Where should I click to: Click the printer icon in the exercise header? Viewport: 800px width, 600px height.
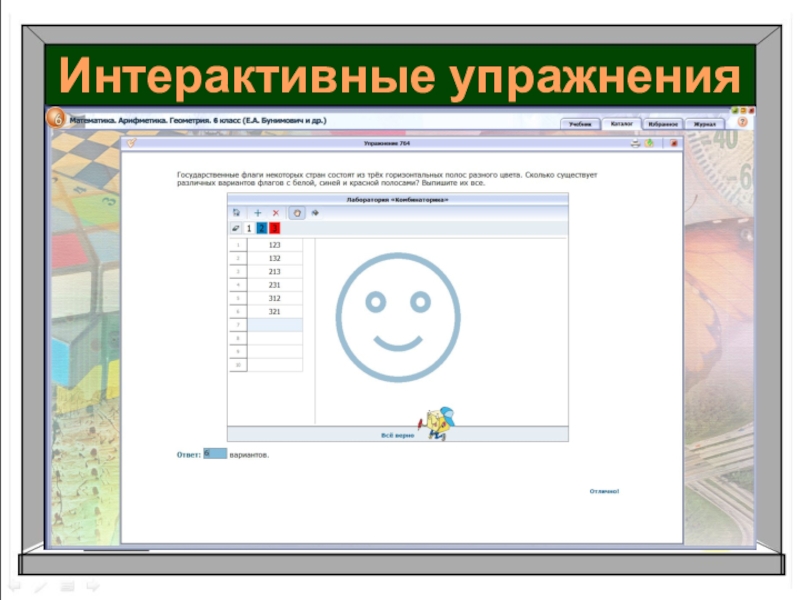coord(635,143)
